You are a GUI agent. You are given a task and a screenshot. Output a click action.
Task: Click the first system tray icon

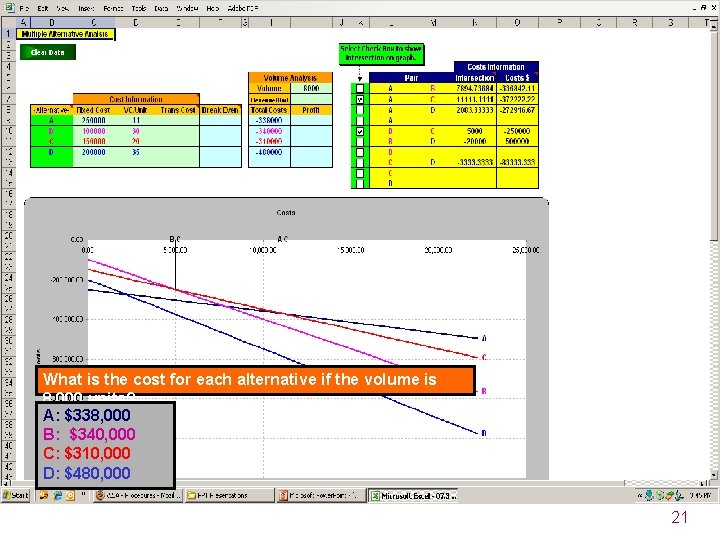click(x=649, y=495)
